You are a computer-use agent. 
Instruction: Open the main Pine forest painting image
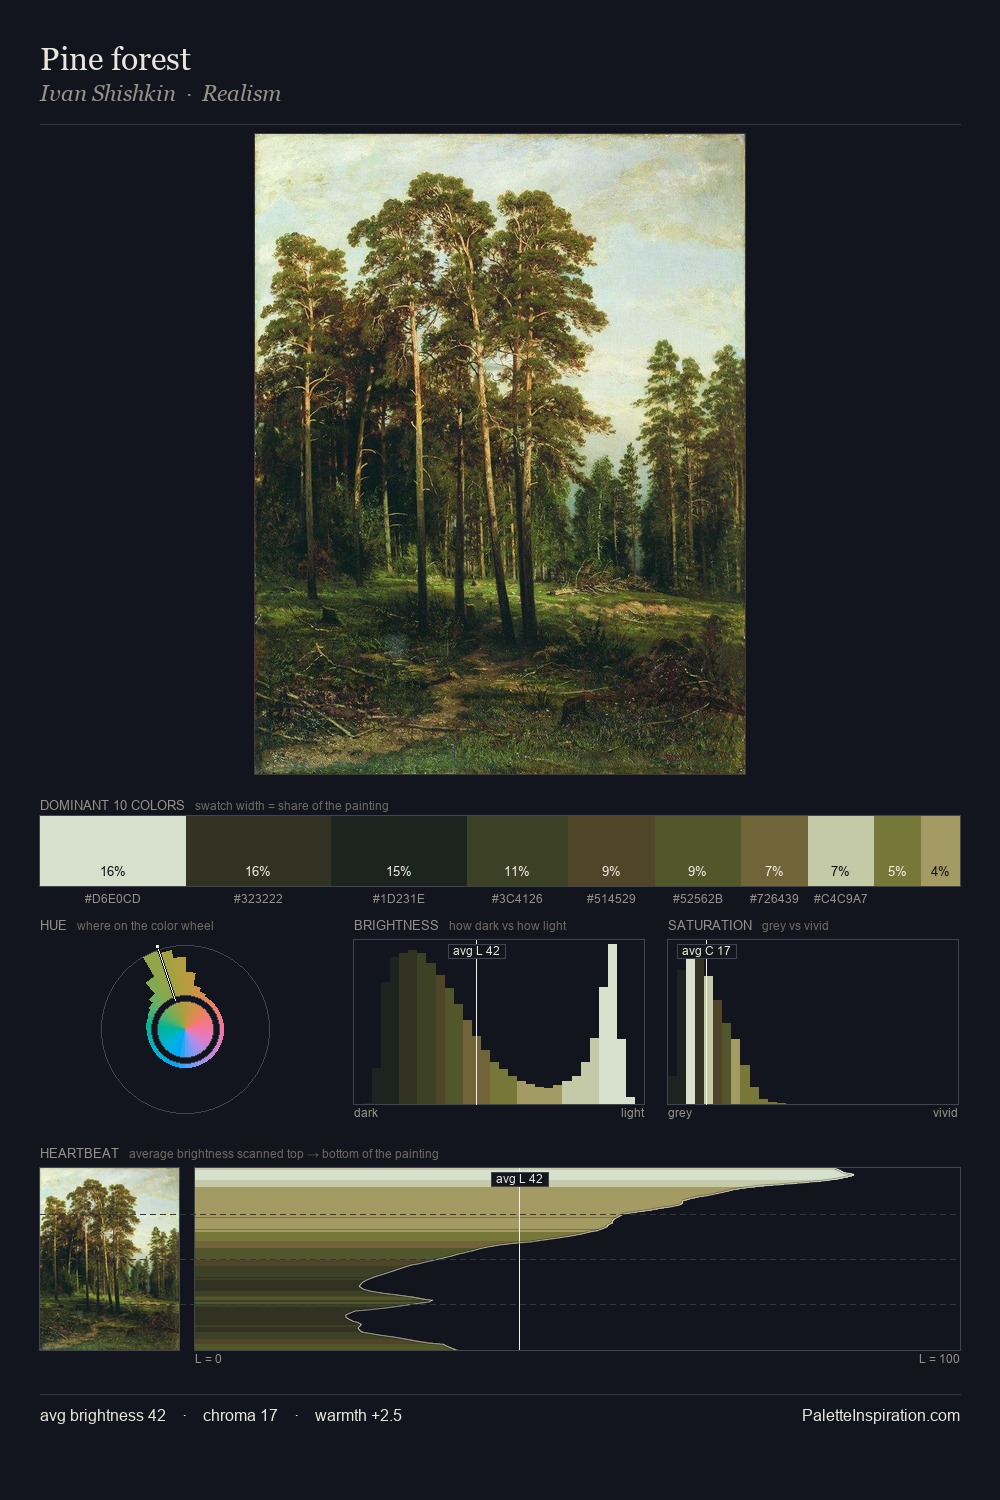[x=500, y=454]
